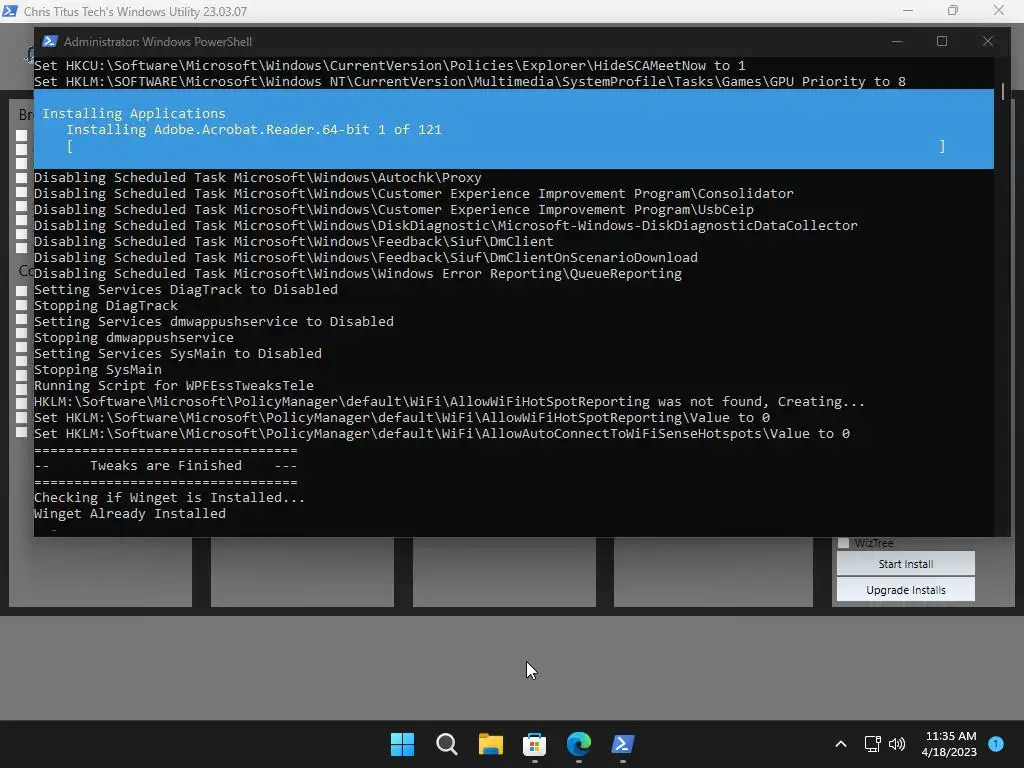Open taskbar Search
The height and width of the screenshot is (768, 1024).
pyautogui.click(x=447, y=744)
